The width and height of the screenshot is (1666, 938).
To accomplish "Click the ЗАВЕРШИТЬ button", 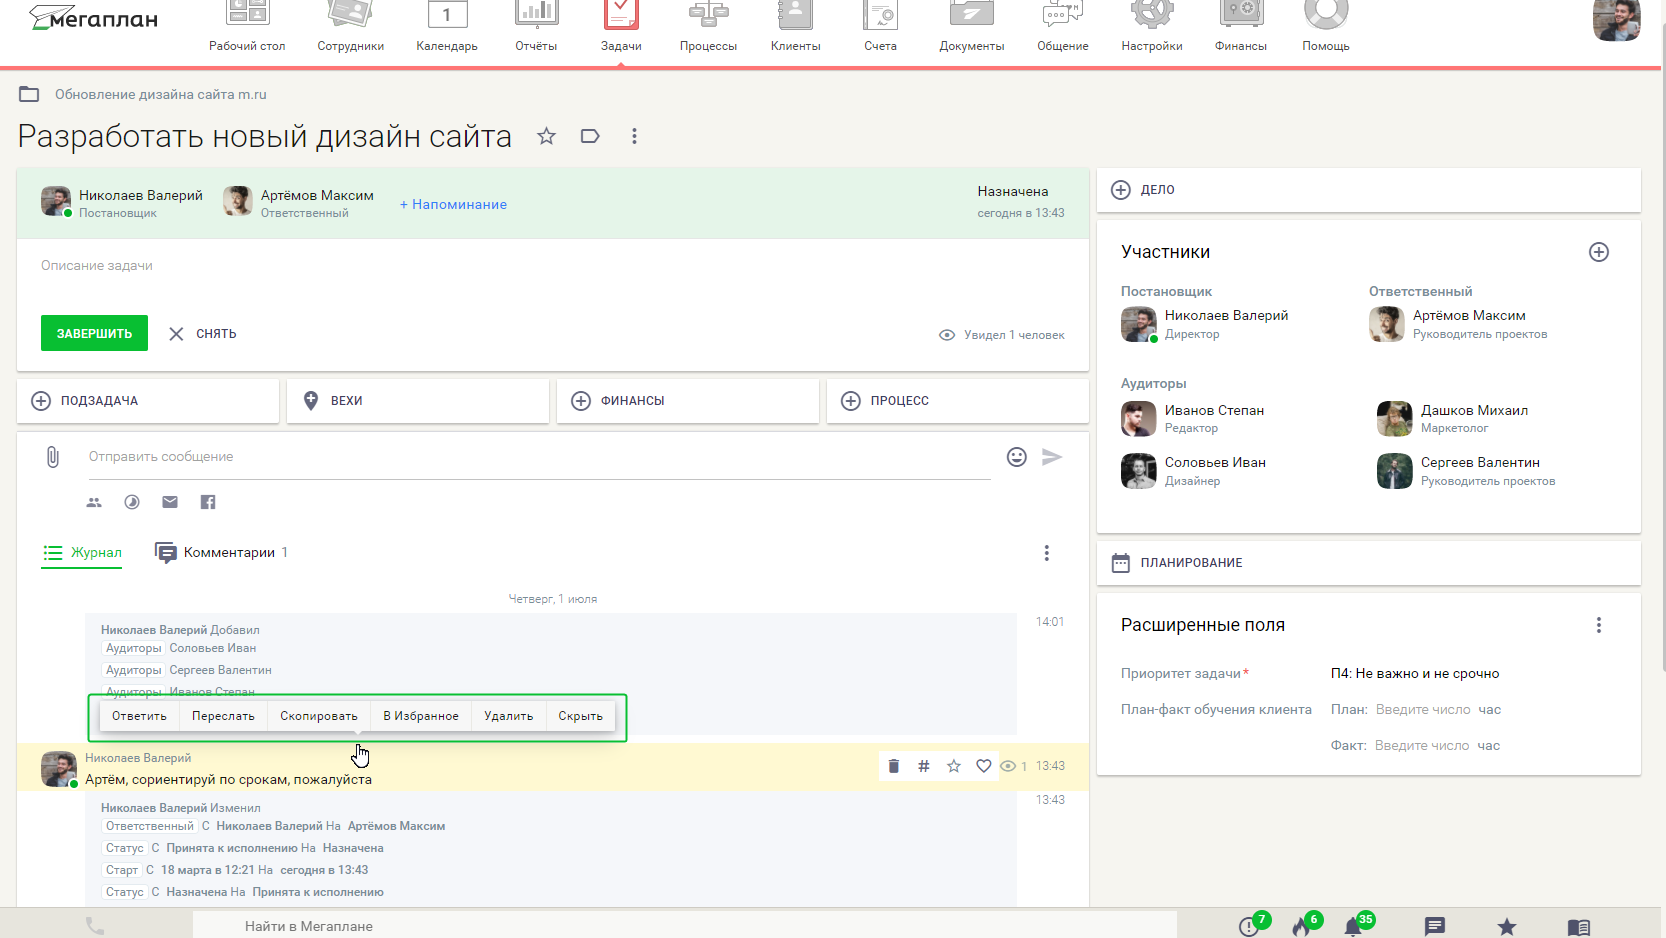I will click(x=94, y=333).
